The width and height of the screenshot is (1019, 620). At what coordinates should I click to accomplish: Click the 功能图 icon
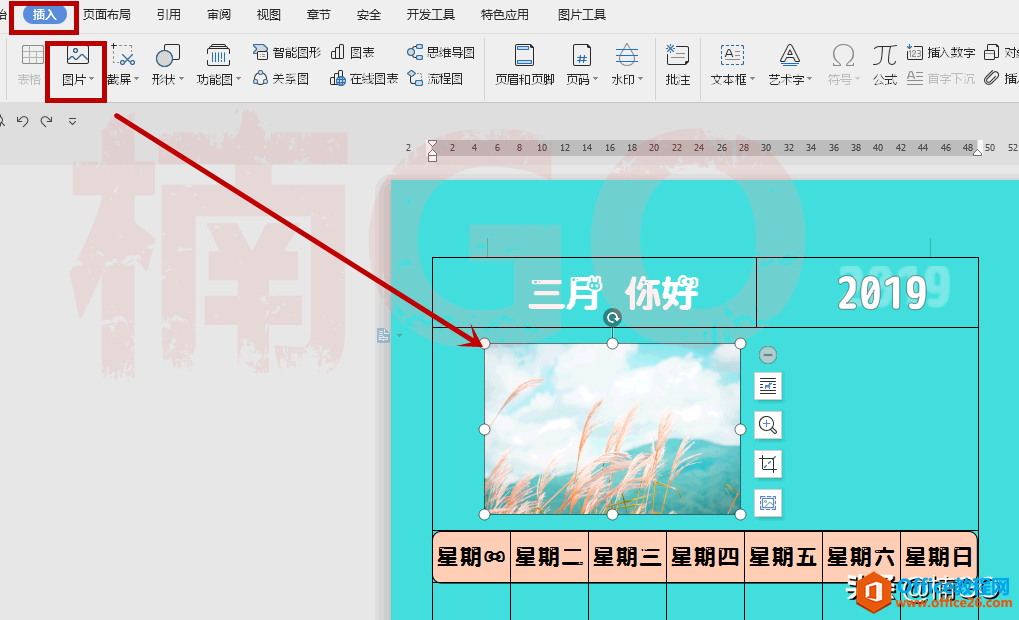[218, 56]
